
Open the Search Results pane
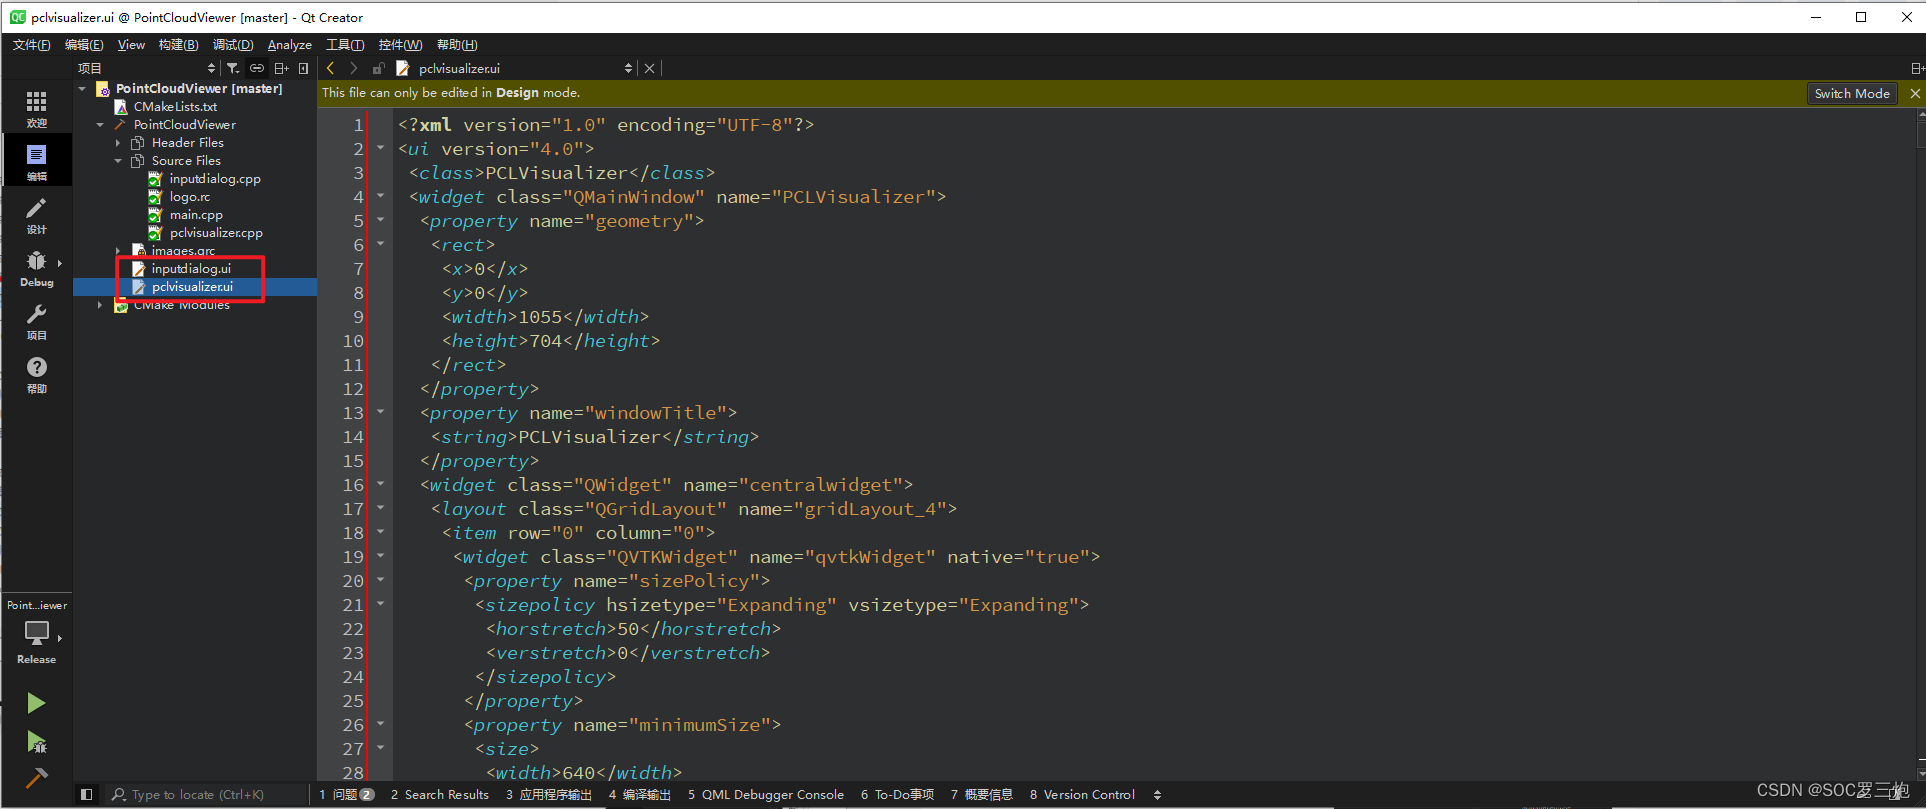click(439, 795)
